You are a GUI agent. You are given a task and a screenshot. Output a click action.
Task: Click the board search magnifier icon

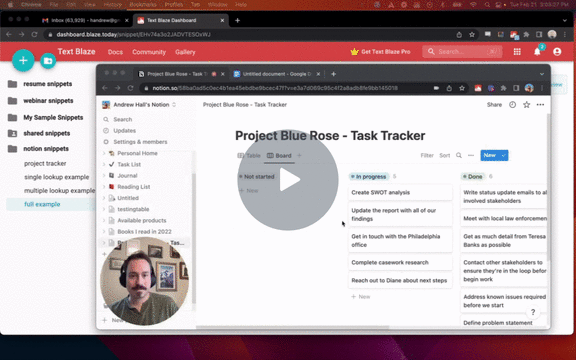tap(459, 156)
